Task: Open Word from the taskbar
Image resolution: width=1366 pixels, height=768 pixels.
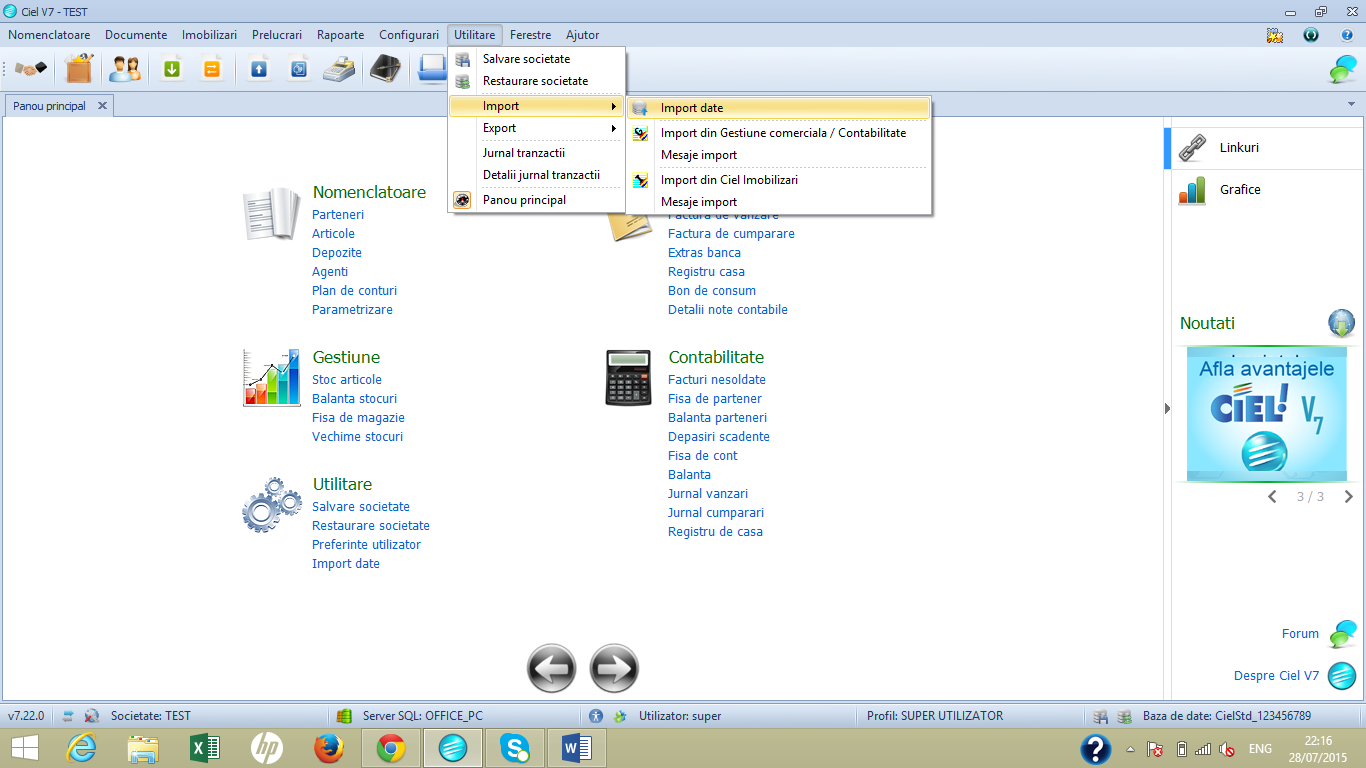Action: [577, 748]
